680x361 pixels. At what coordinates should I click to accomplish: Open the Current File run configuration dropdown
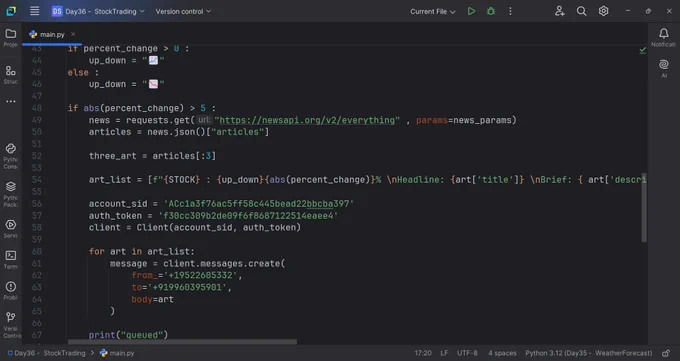tap(432, 11)
